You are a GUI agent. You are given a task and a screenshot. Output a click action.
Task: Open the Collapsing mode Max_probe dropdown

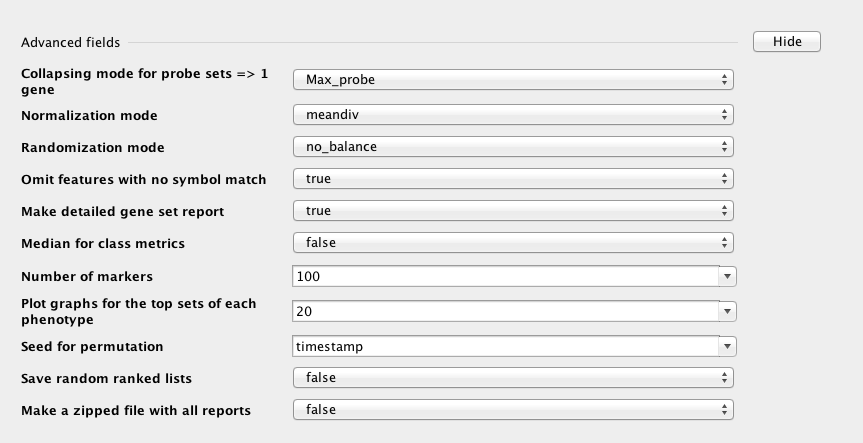513,79
